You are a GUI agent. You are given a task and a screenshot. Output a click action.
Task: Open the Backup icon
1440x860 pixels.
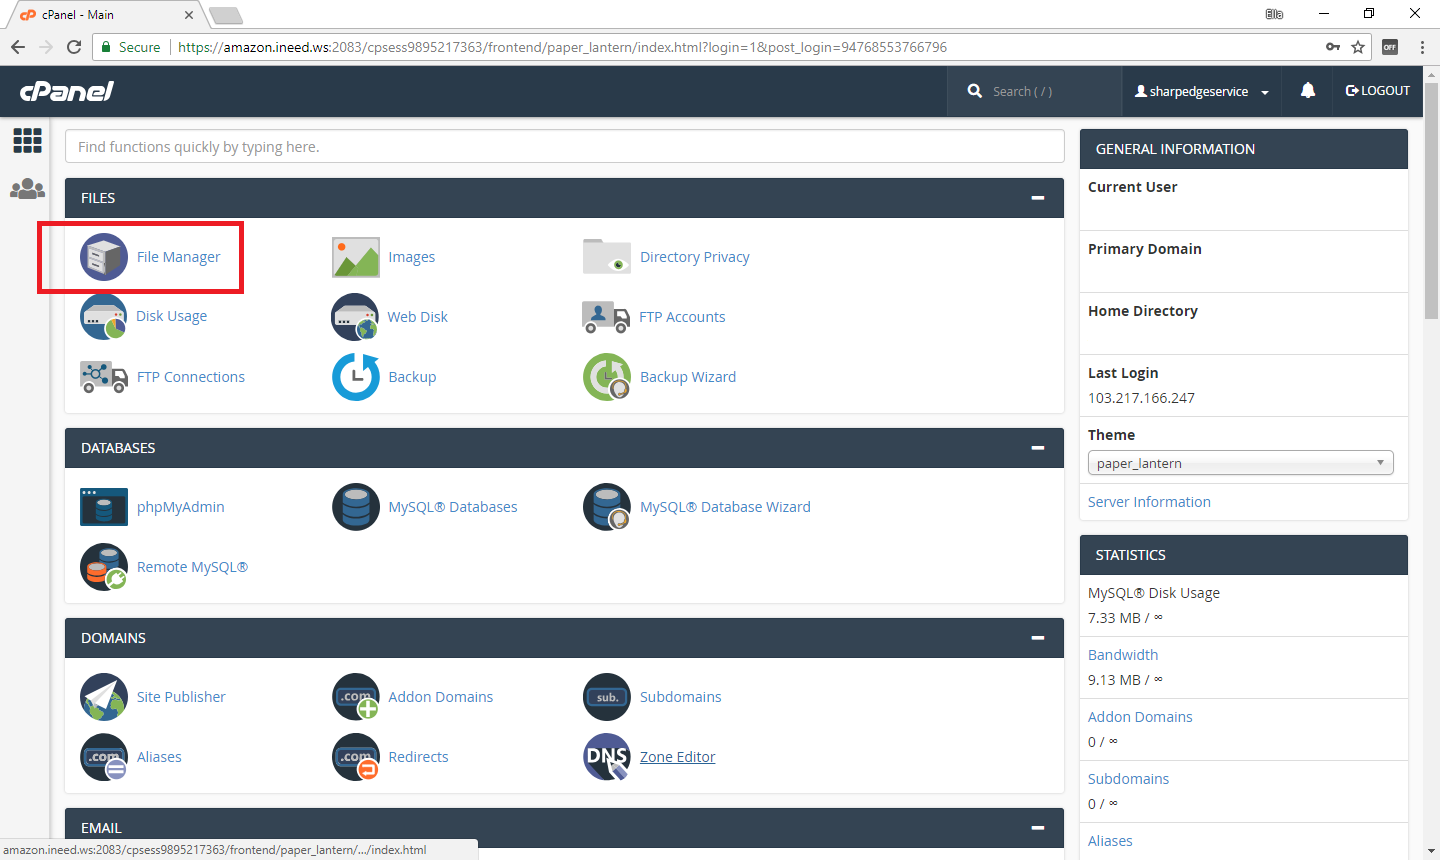tap(355, 377)
